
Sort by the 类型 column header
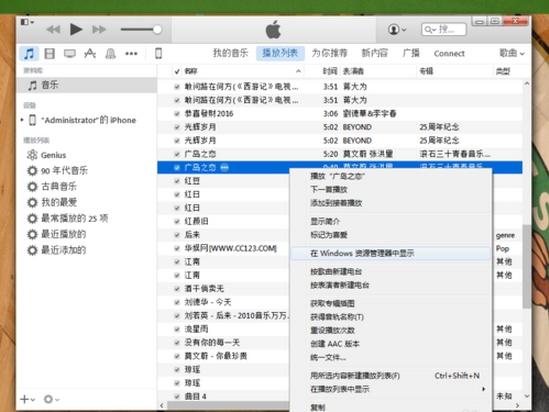click(x=503, y=71)
